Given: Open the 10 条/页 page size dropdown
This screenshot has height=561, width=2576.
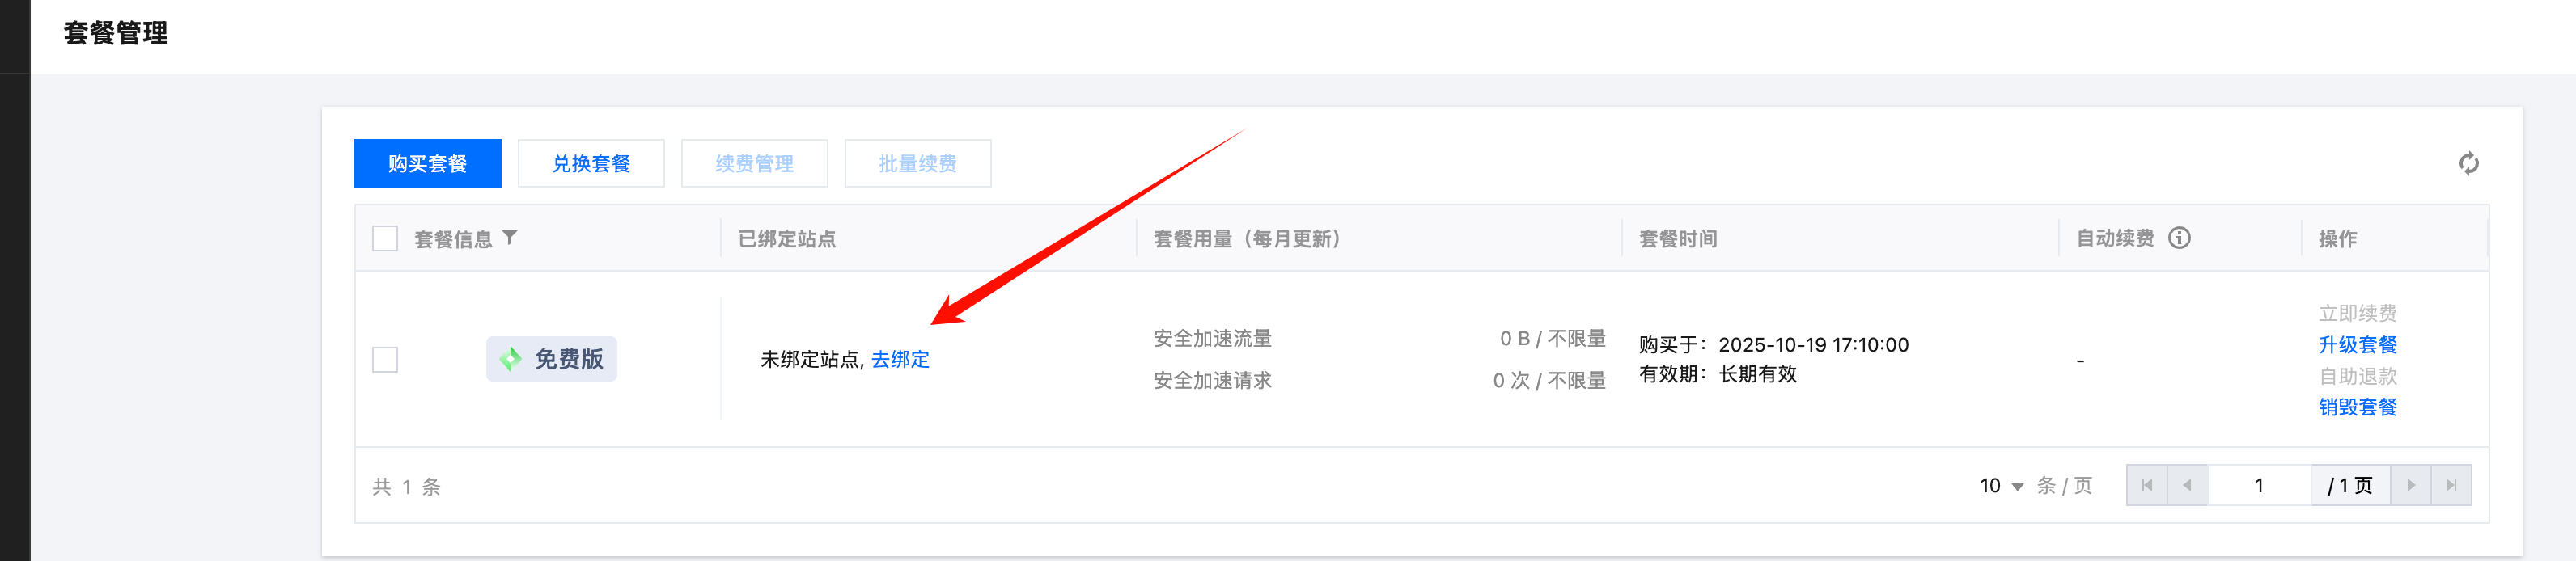Looking at the screenshot, I should pyautogui.click(x=2002, y=486).
